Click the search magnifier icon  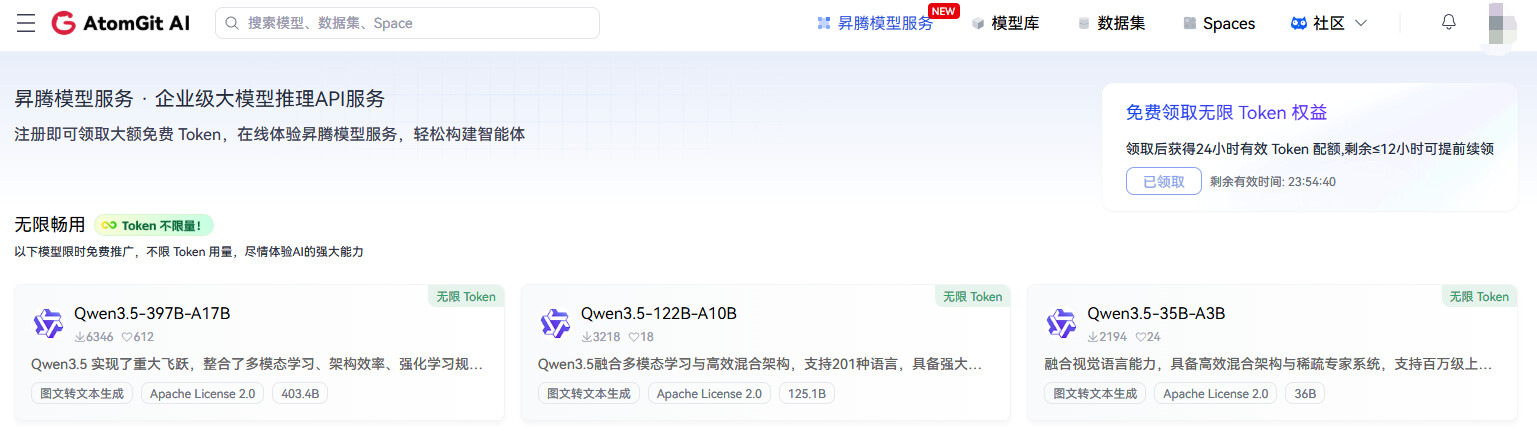pos(232,23)
